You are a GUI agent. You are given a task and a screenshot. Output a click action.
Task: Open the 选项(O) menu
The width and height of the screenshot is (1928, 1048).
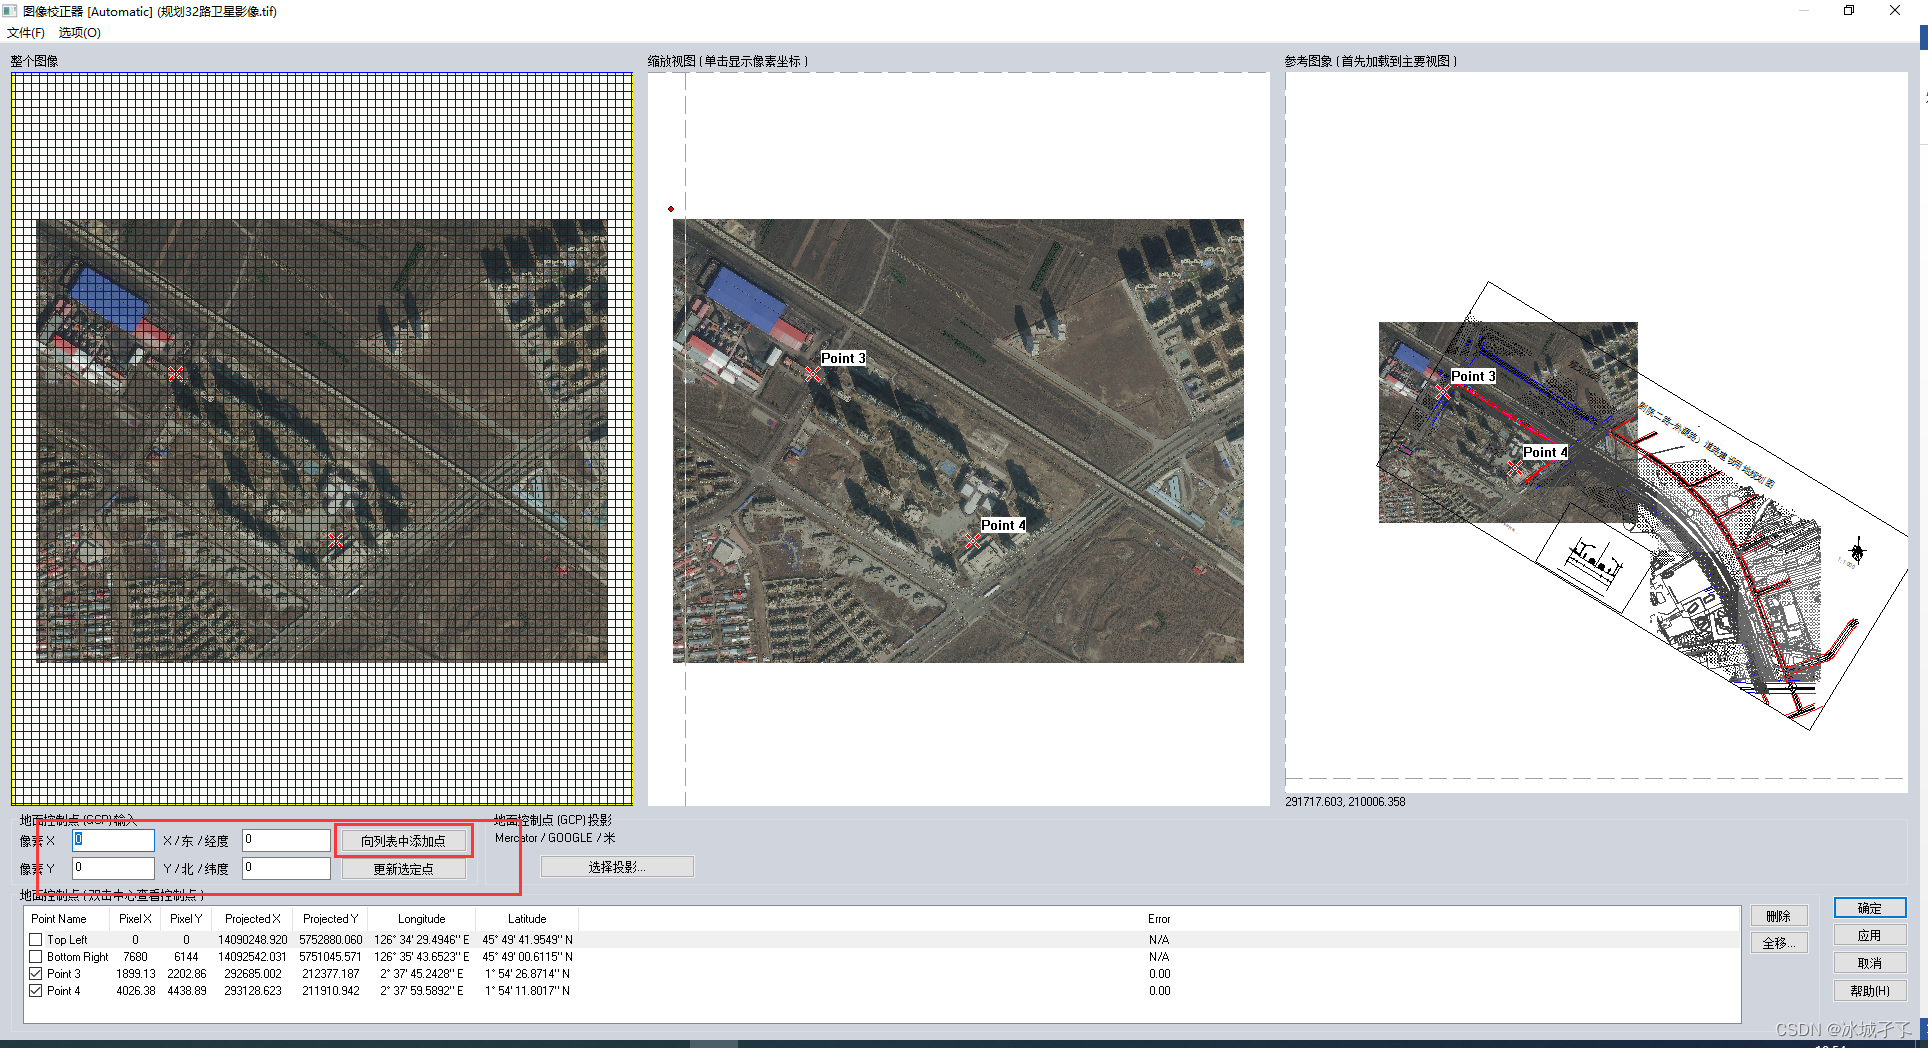point(78,32)
